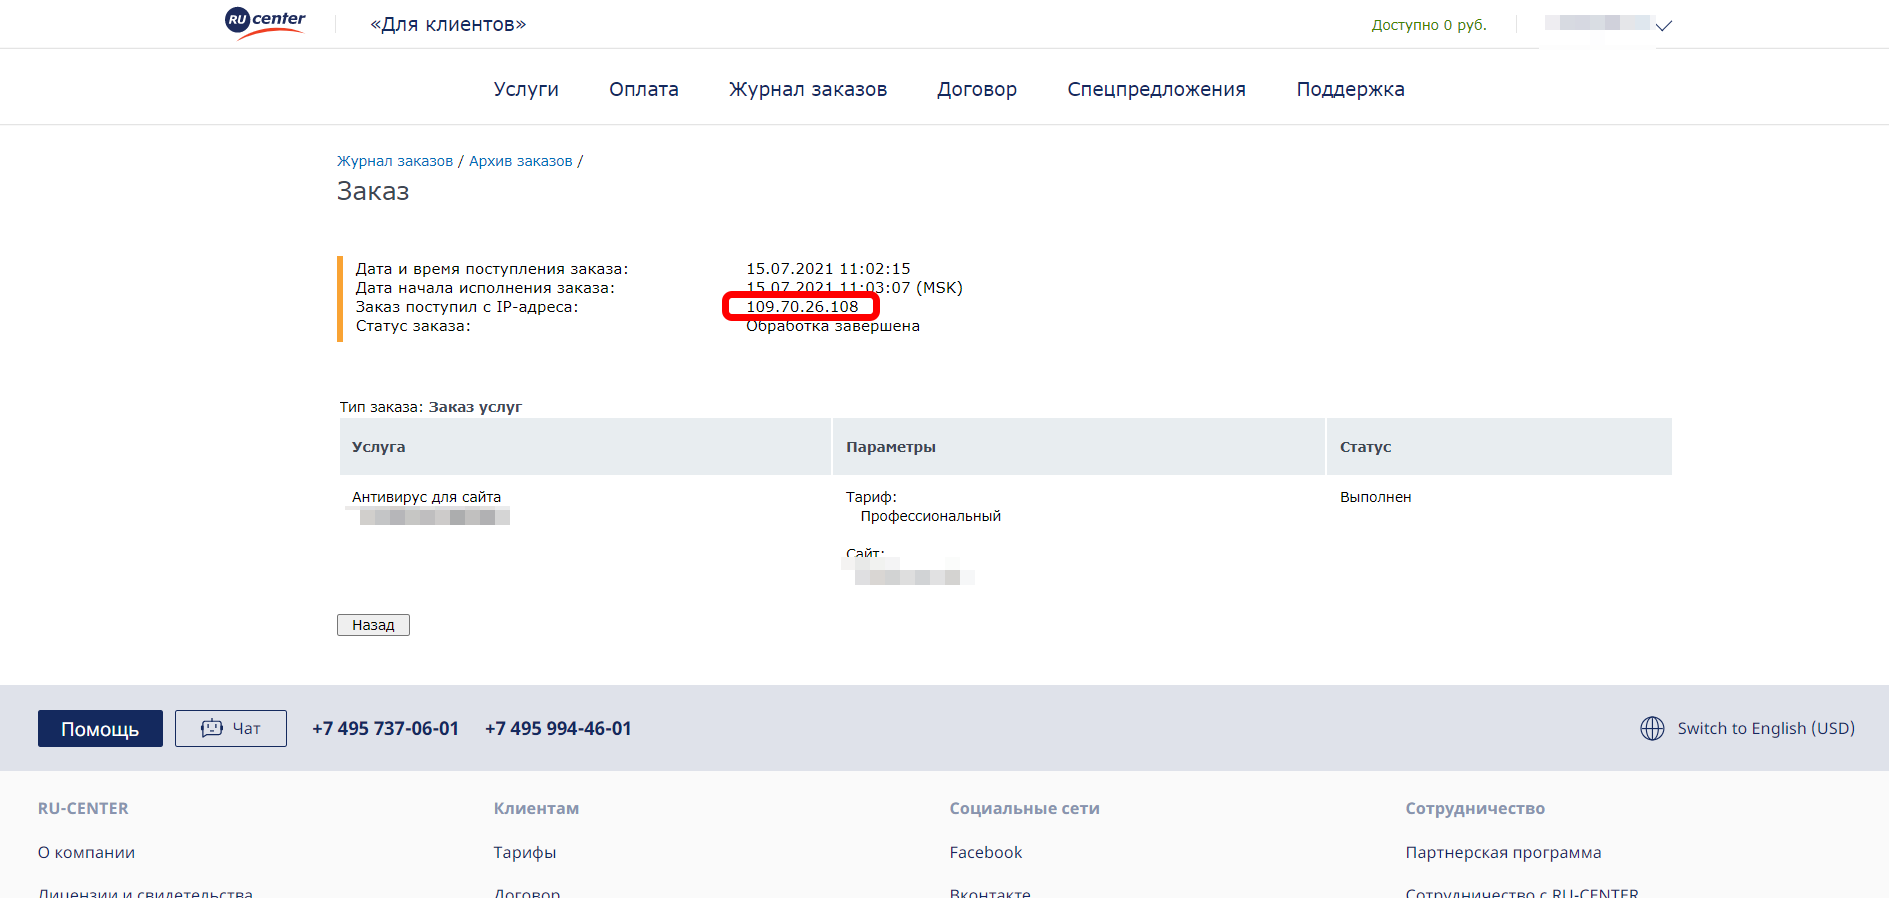This screenshot has width=1889, height=898.
Task: Click the RU-CENTER logo
Action: pos(265,22)
